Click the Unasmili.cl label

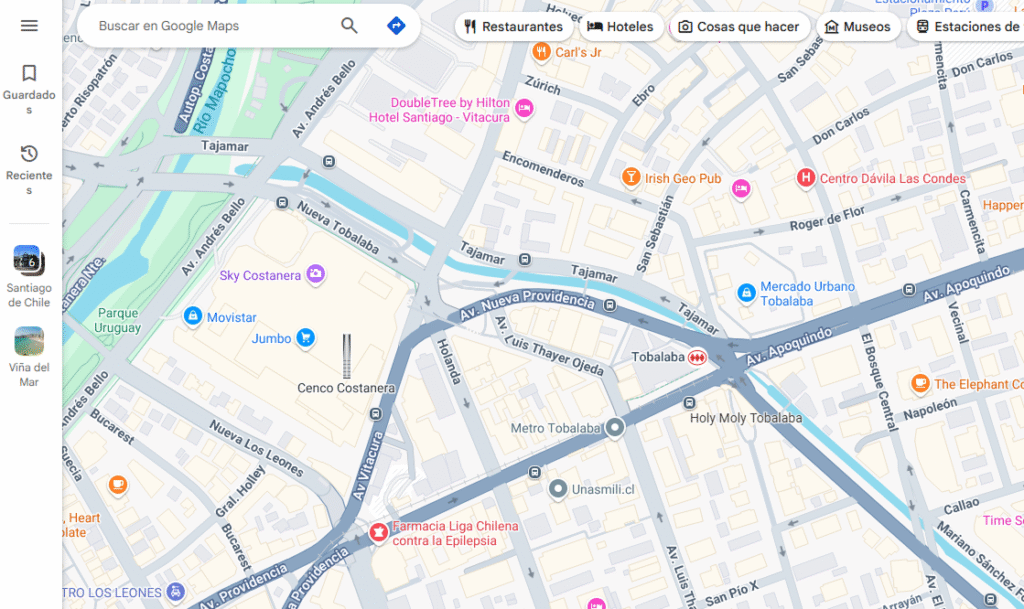603,490
